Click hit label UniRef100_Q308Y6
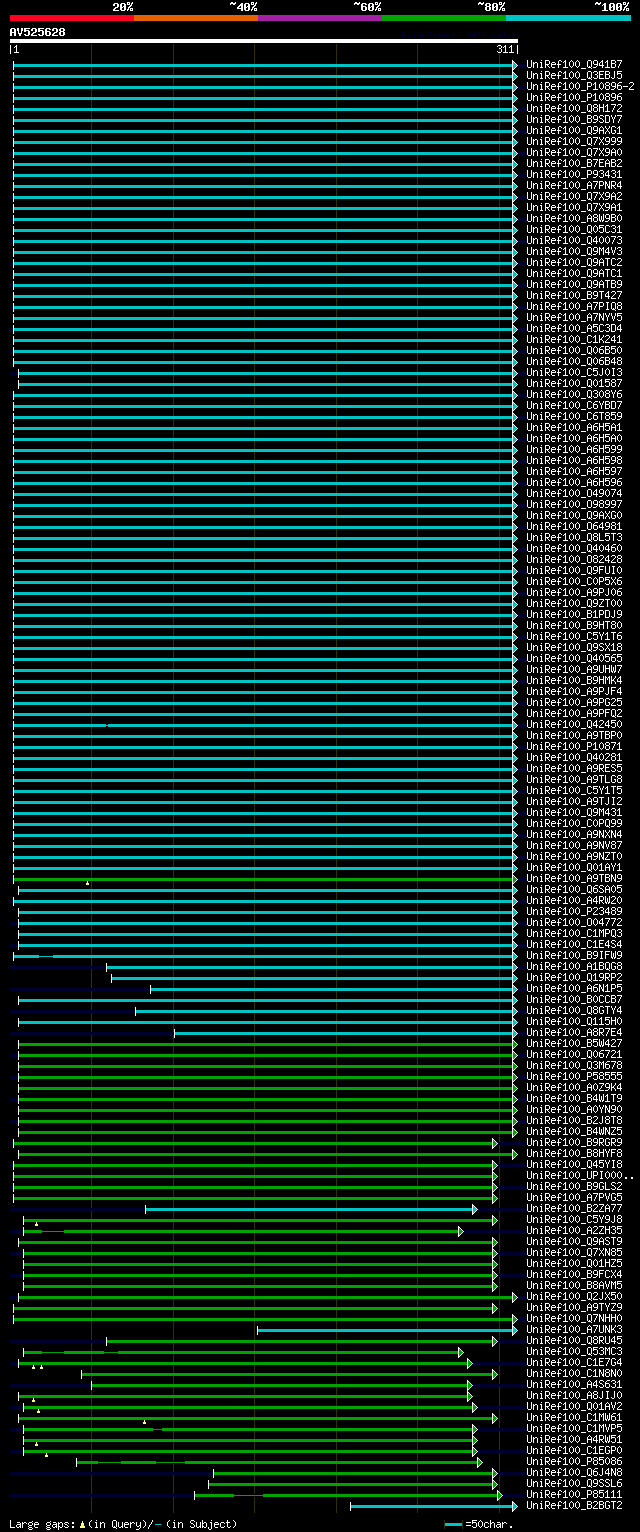 point(574,394)
